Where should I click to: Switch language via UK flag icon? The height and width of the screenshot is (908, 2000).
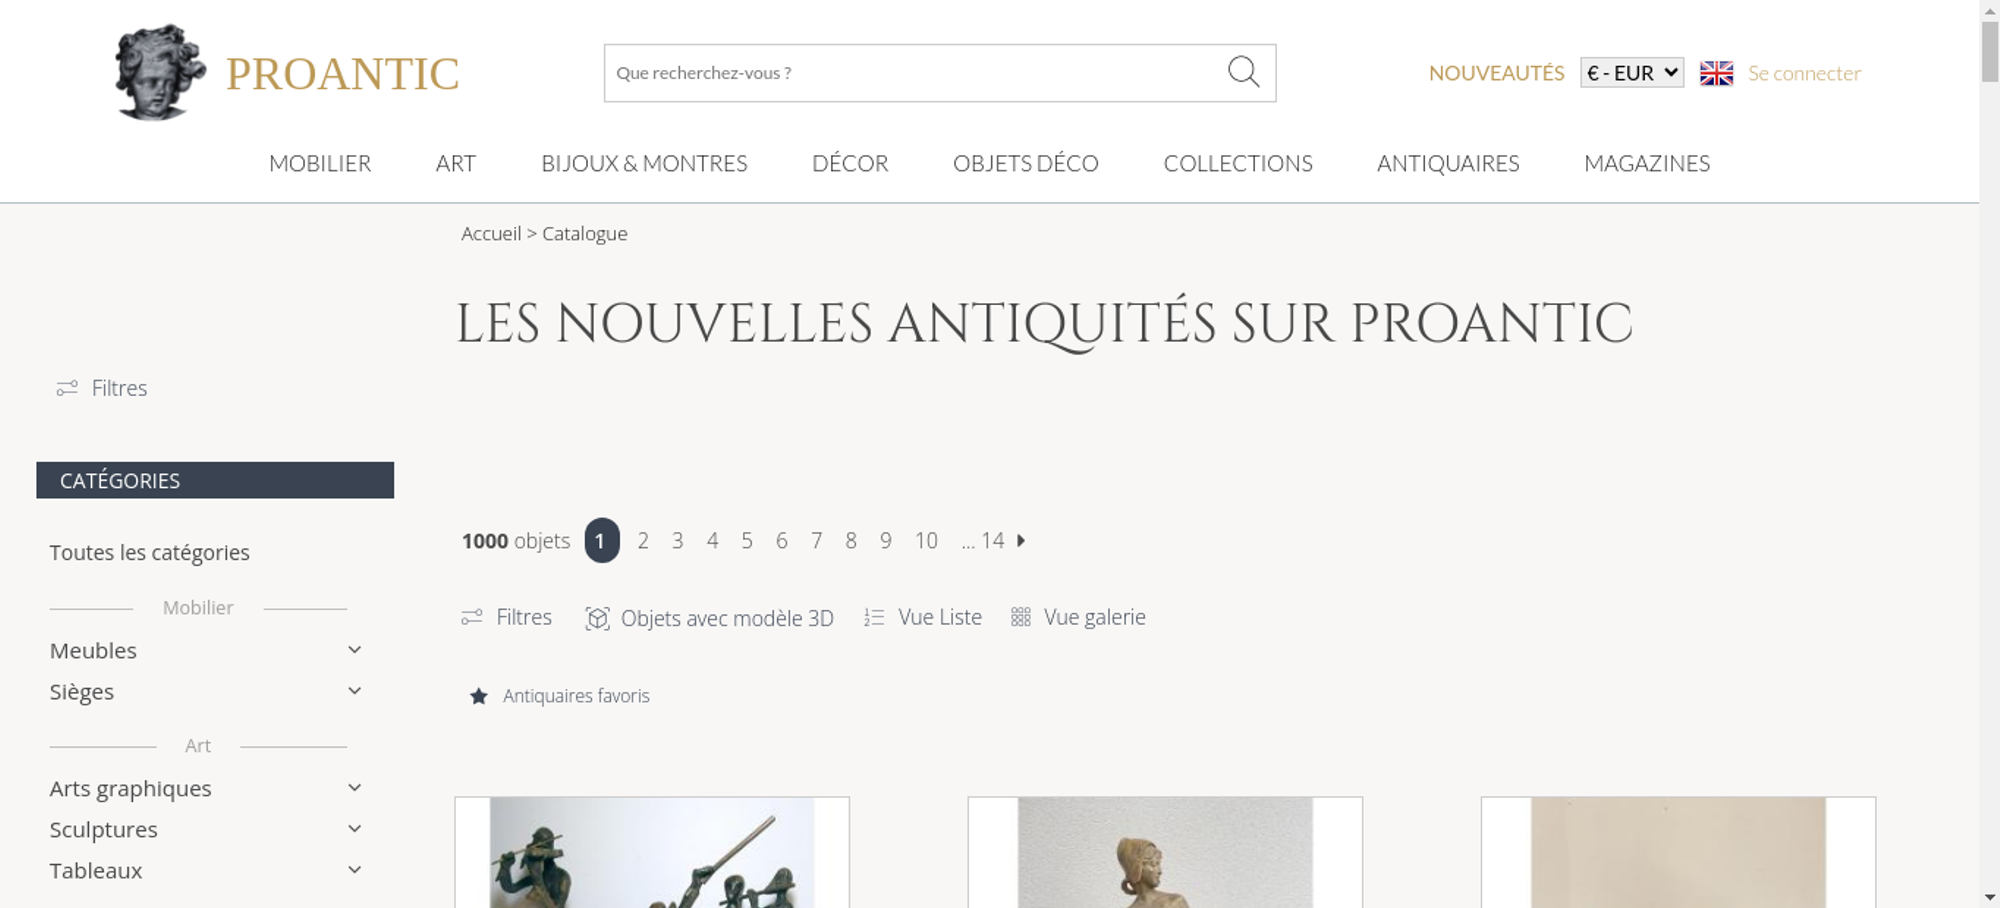(x=1716, y=73)
